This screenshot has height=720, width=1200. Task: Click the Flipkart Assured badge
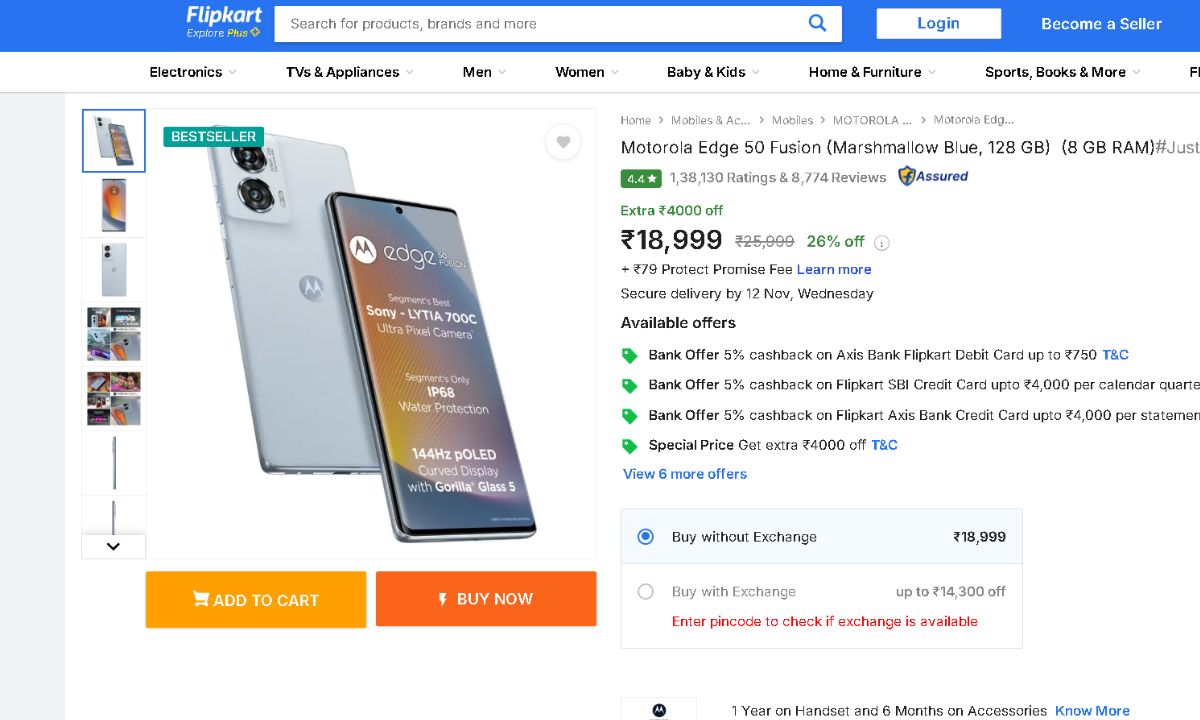pos(933,177)
